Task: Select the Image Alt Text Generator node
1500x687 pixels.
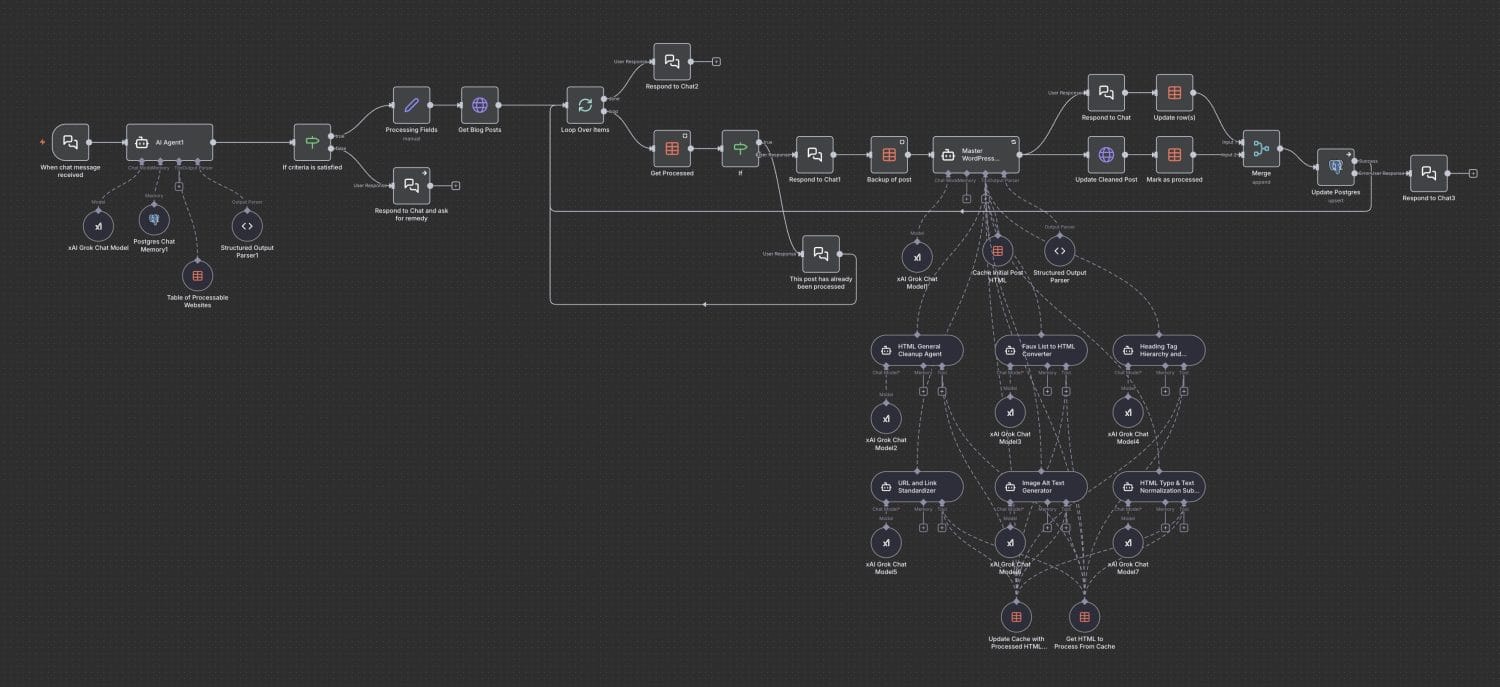Action: click(x=1041, y=487)
